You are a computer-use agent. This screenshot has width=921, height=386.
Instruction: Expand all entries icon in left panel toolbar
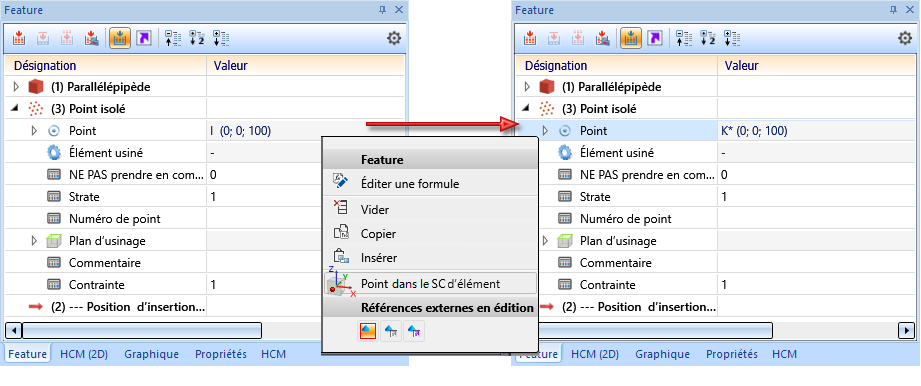[221, 39]
